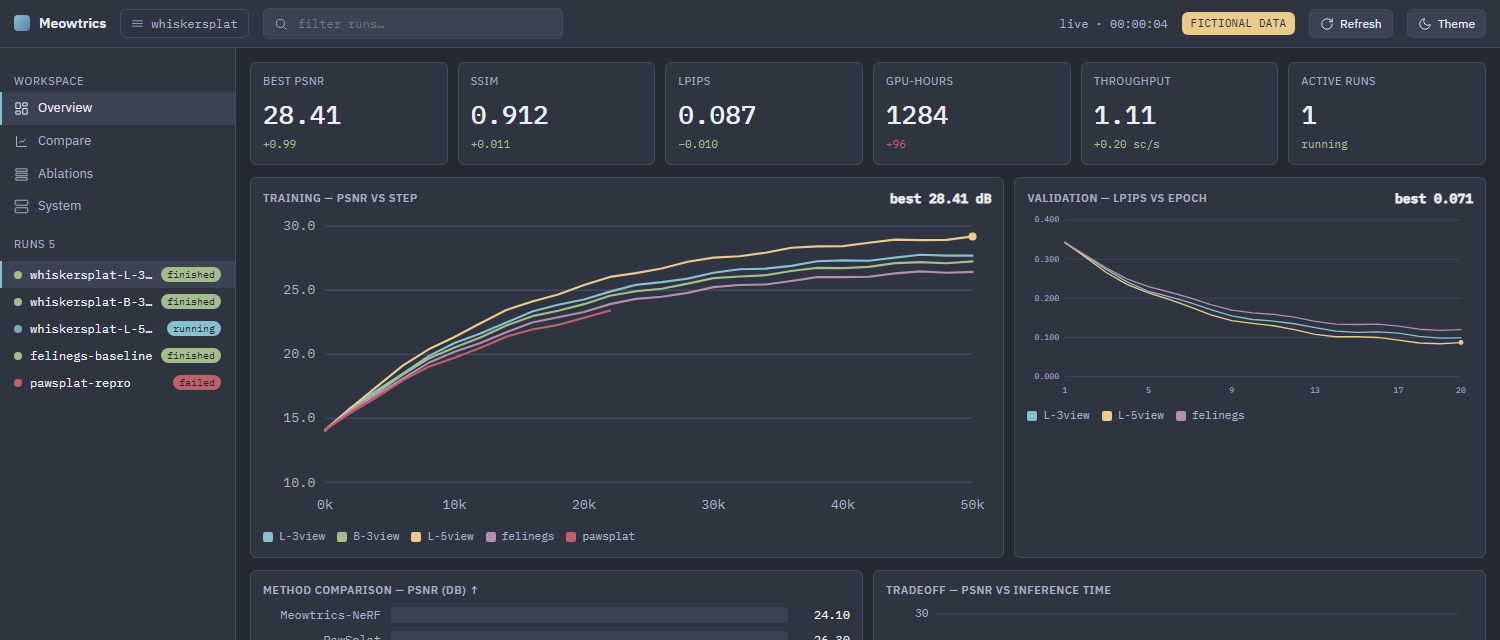Click the FICTIONAL DATA badge
This screenshot has height=640, width=1500.
[1238, 24]
